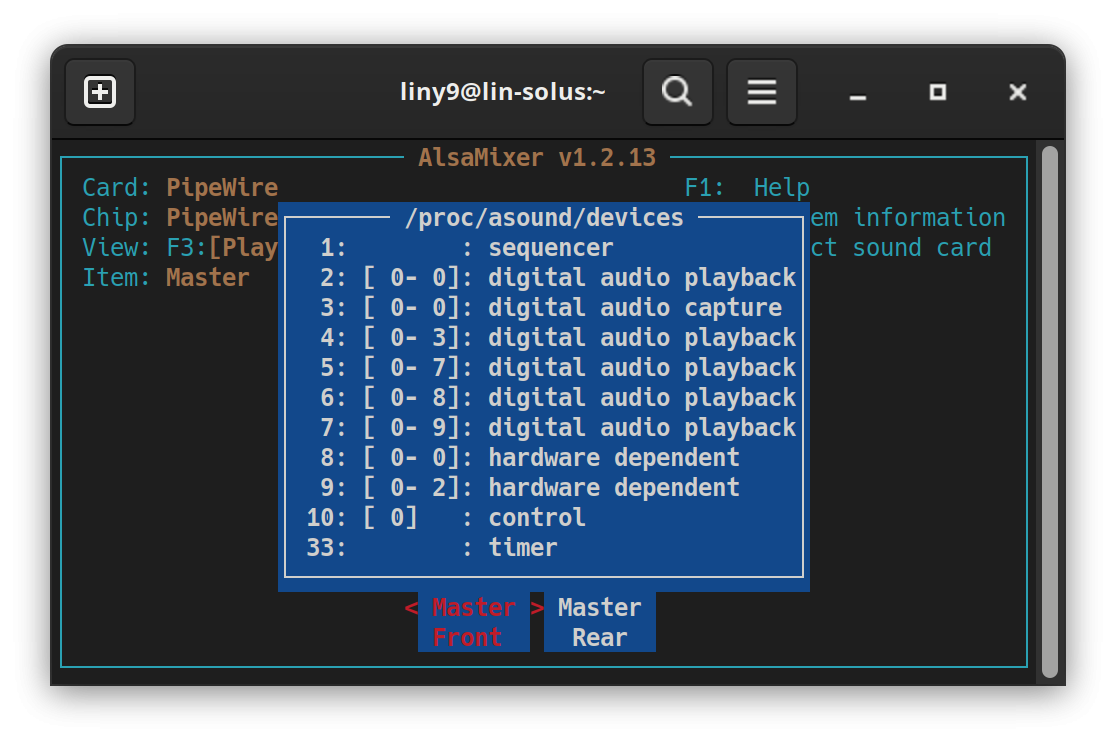Click the right arrow after Master Front
The width and height of the screenshot is (1116, 742).
537,608
